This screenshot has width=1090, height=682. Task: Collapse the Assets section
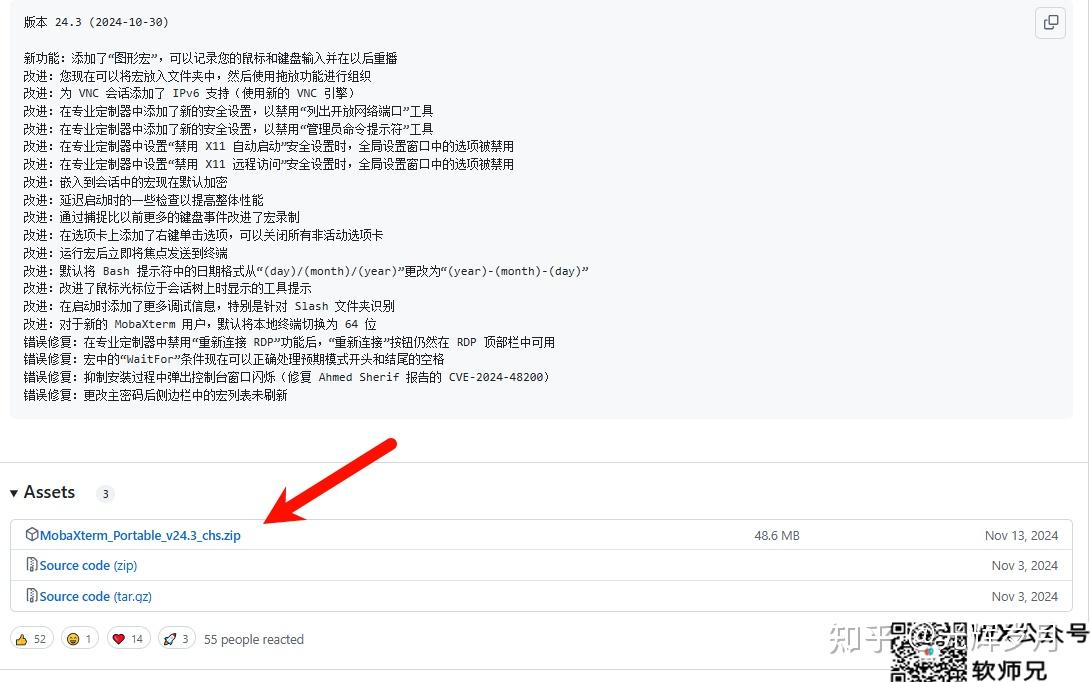(42, 492)
